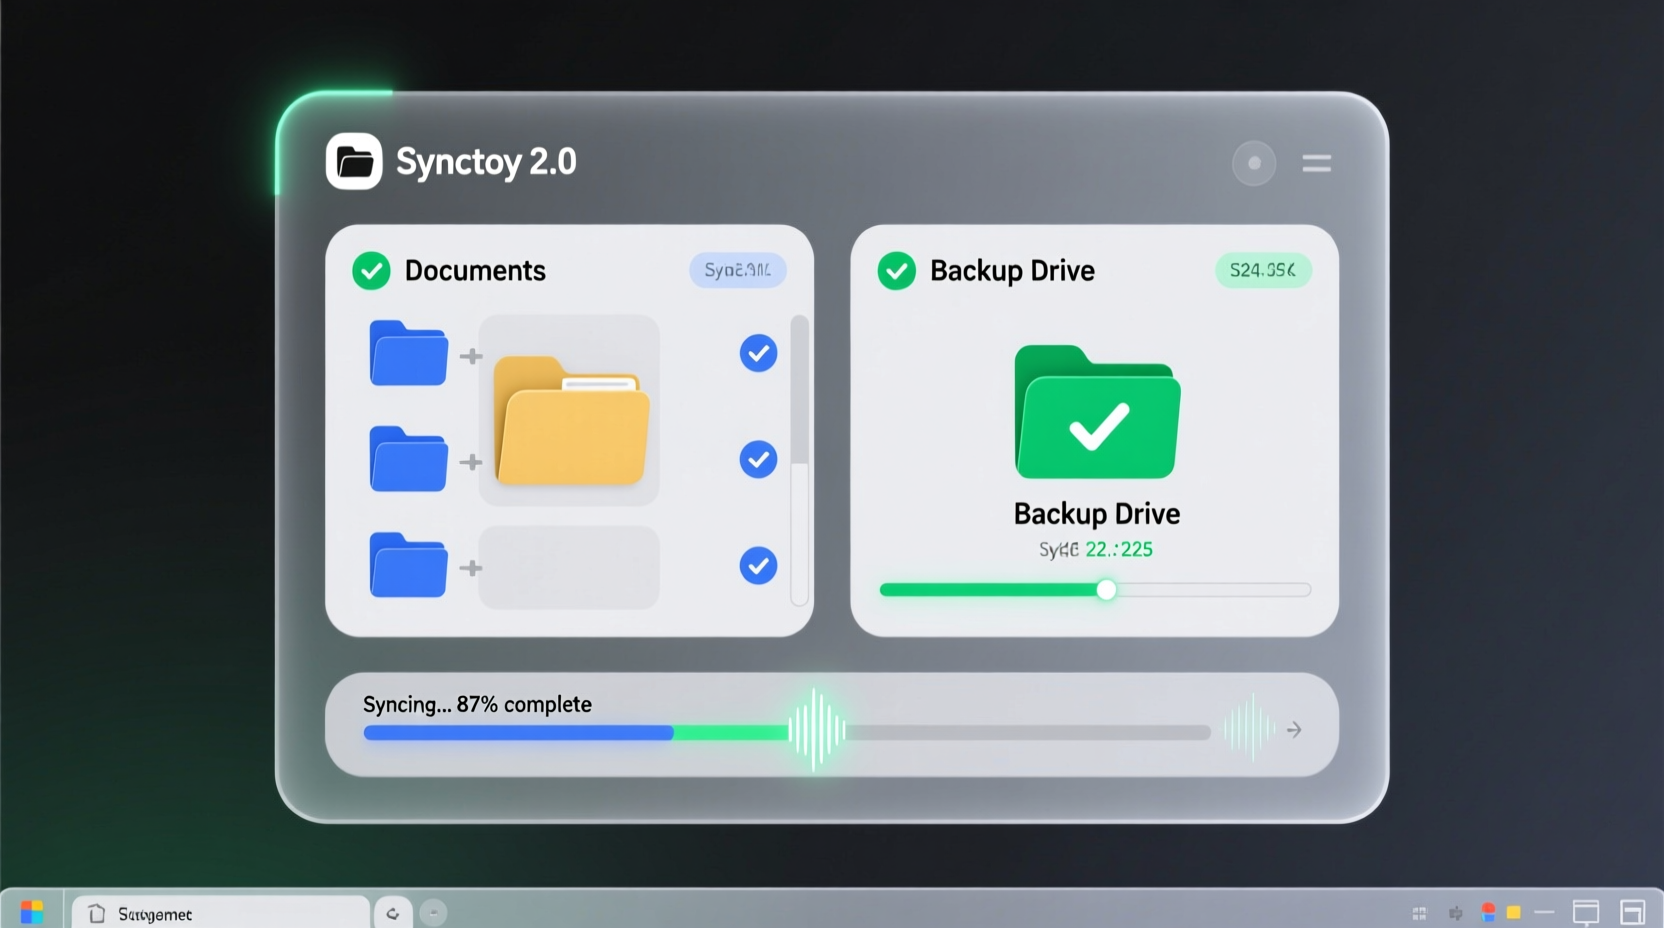The width and height of the screenshot is (1664, 928).
Task: Click the plus next to first blue folder
Action: (x=471, y=356)
